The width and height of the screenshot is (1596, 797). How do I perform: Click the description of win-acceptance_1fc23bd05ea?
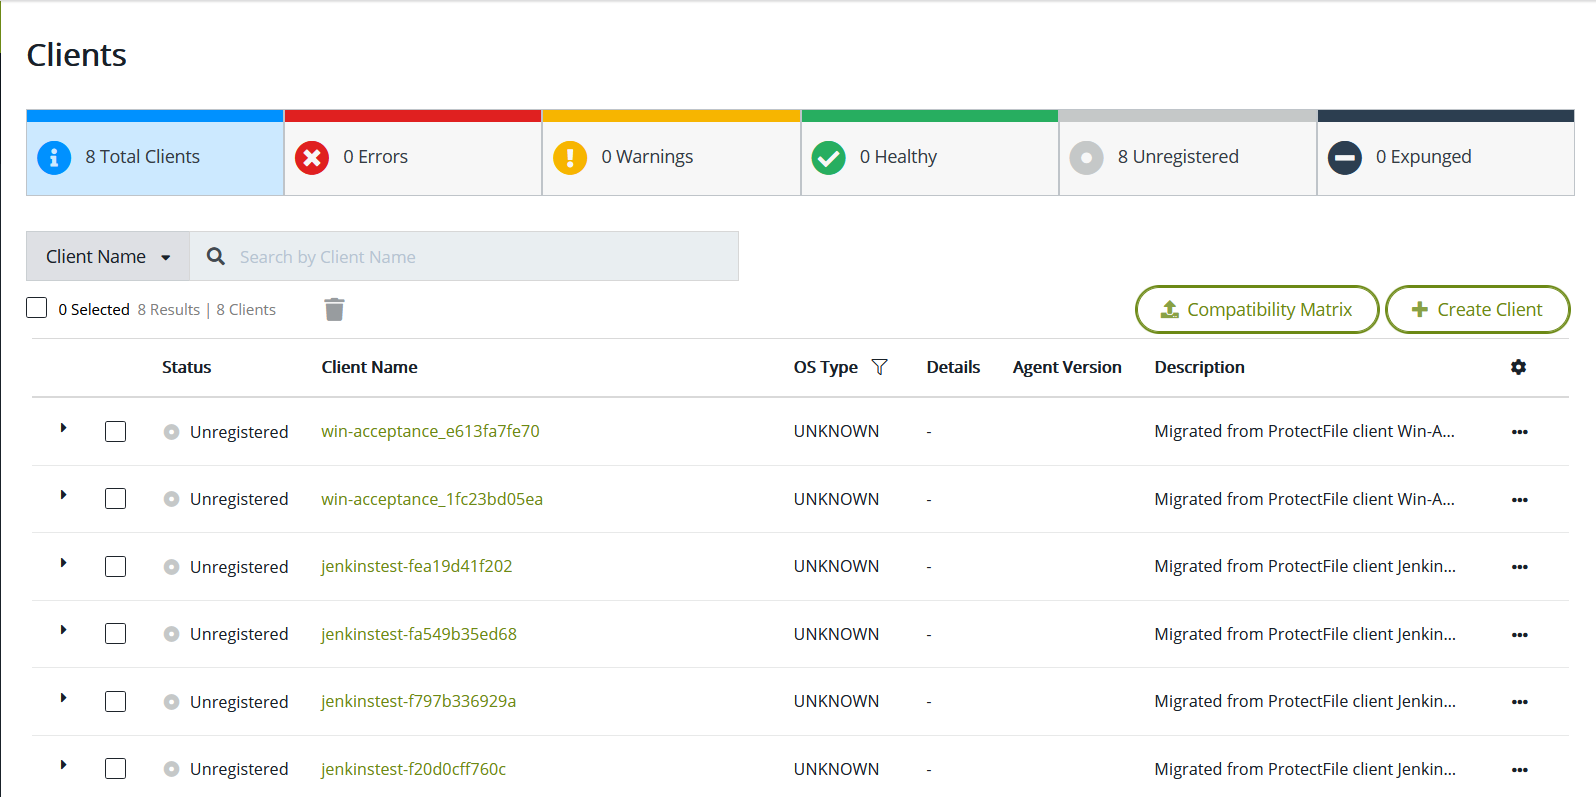[x=1304, y=499]
